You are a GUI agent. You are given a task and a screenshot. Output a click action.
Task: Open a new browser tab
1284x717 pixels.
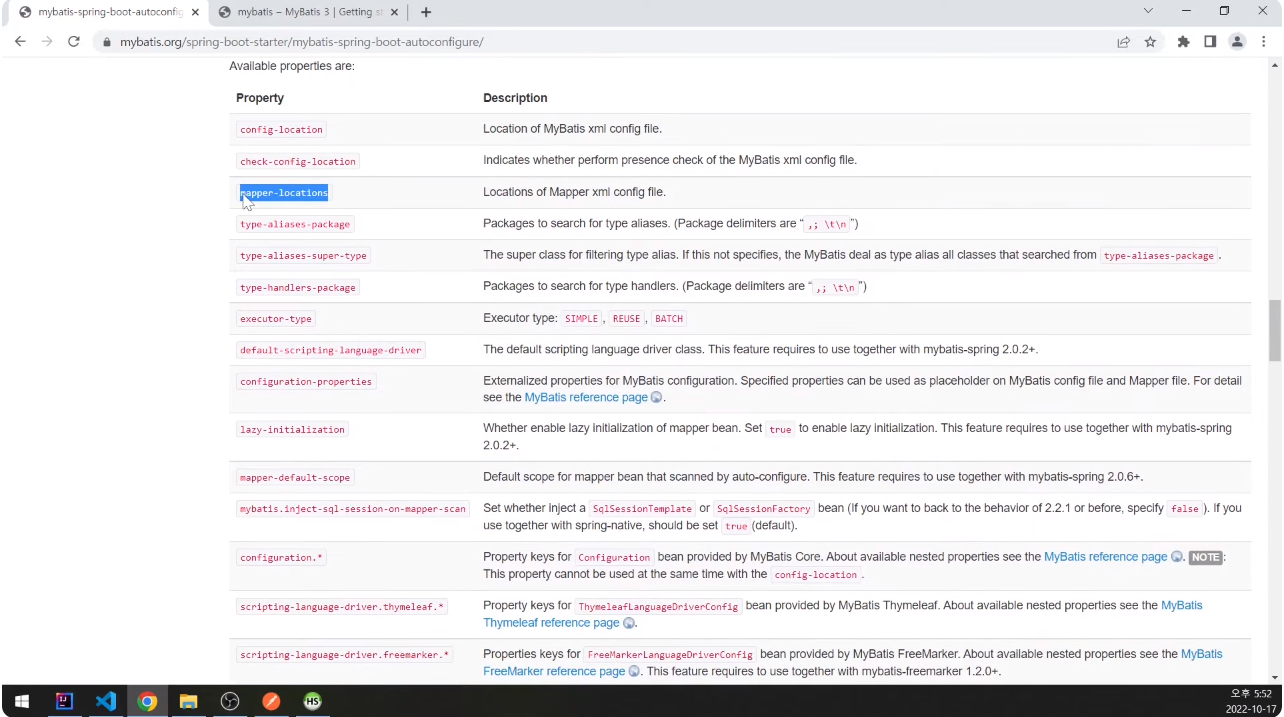(x=426, y=12)
